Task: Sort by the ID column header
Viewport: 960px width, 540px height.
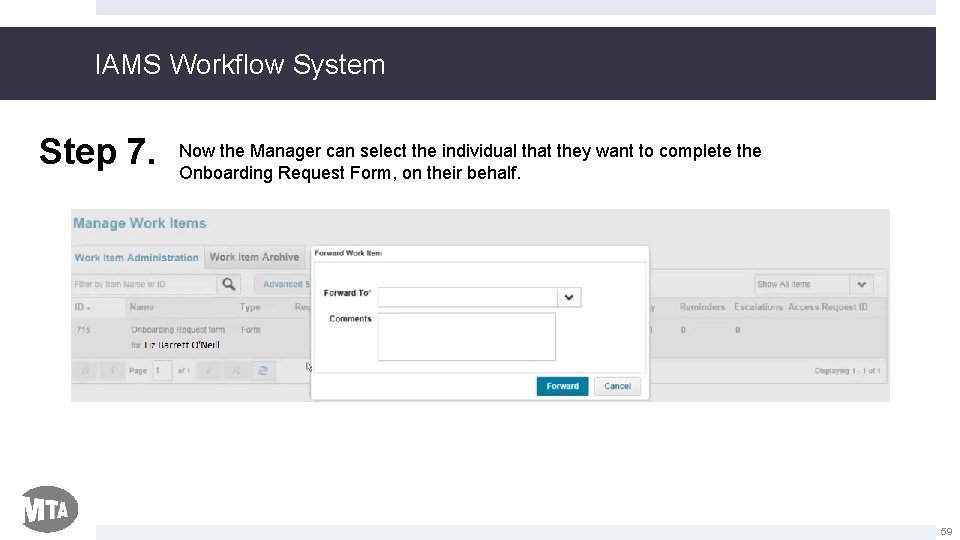Action: point(83,307)
